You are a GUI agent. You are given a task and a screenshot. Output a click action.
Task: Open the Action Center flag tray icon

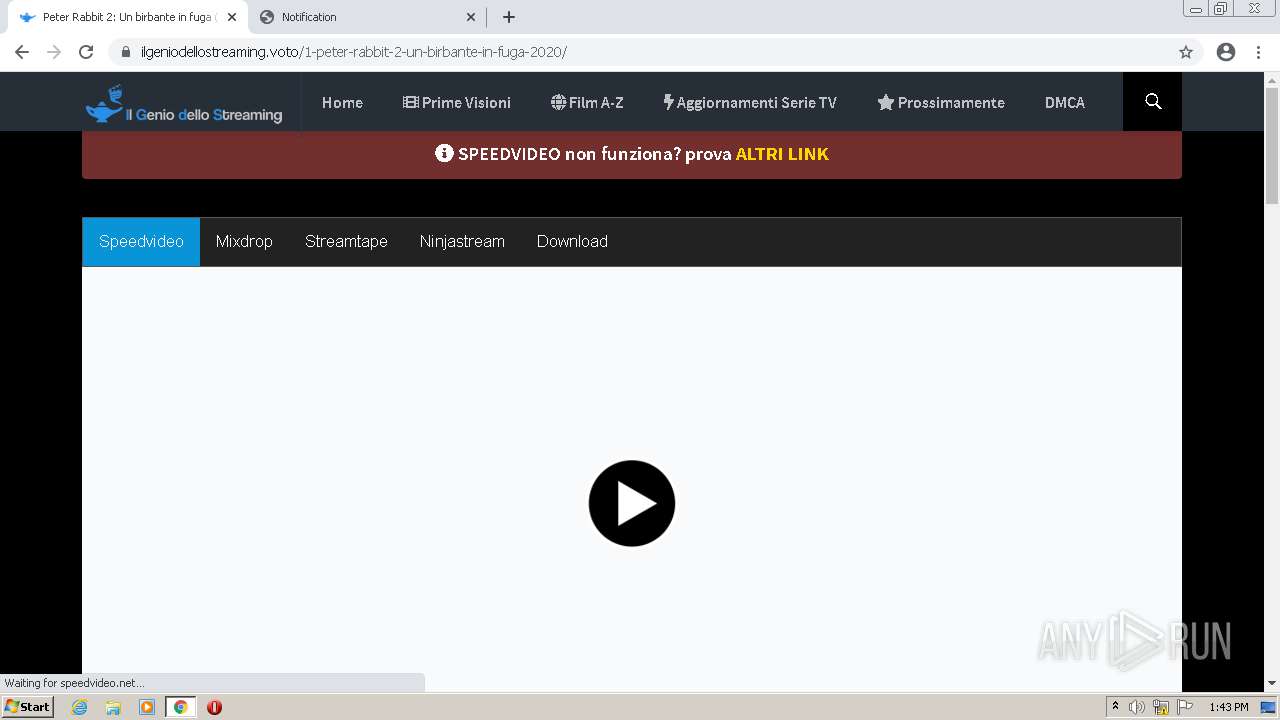coord(1185,707)
